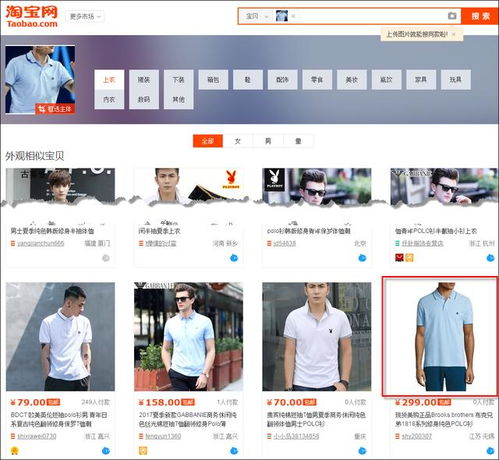Click the orange badge beside the red Tmall badge

[x=409, y=257]
